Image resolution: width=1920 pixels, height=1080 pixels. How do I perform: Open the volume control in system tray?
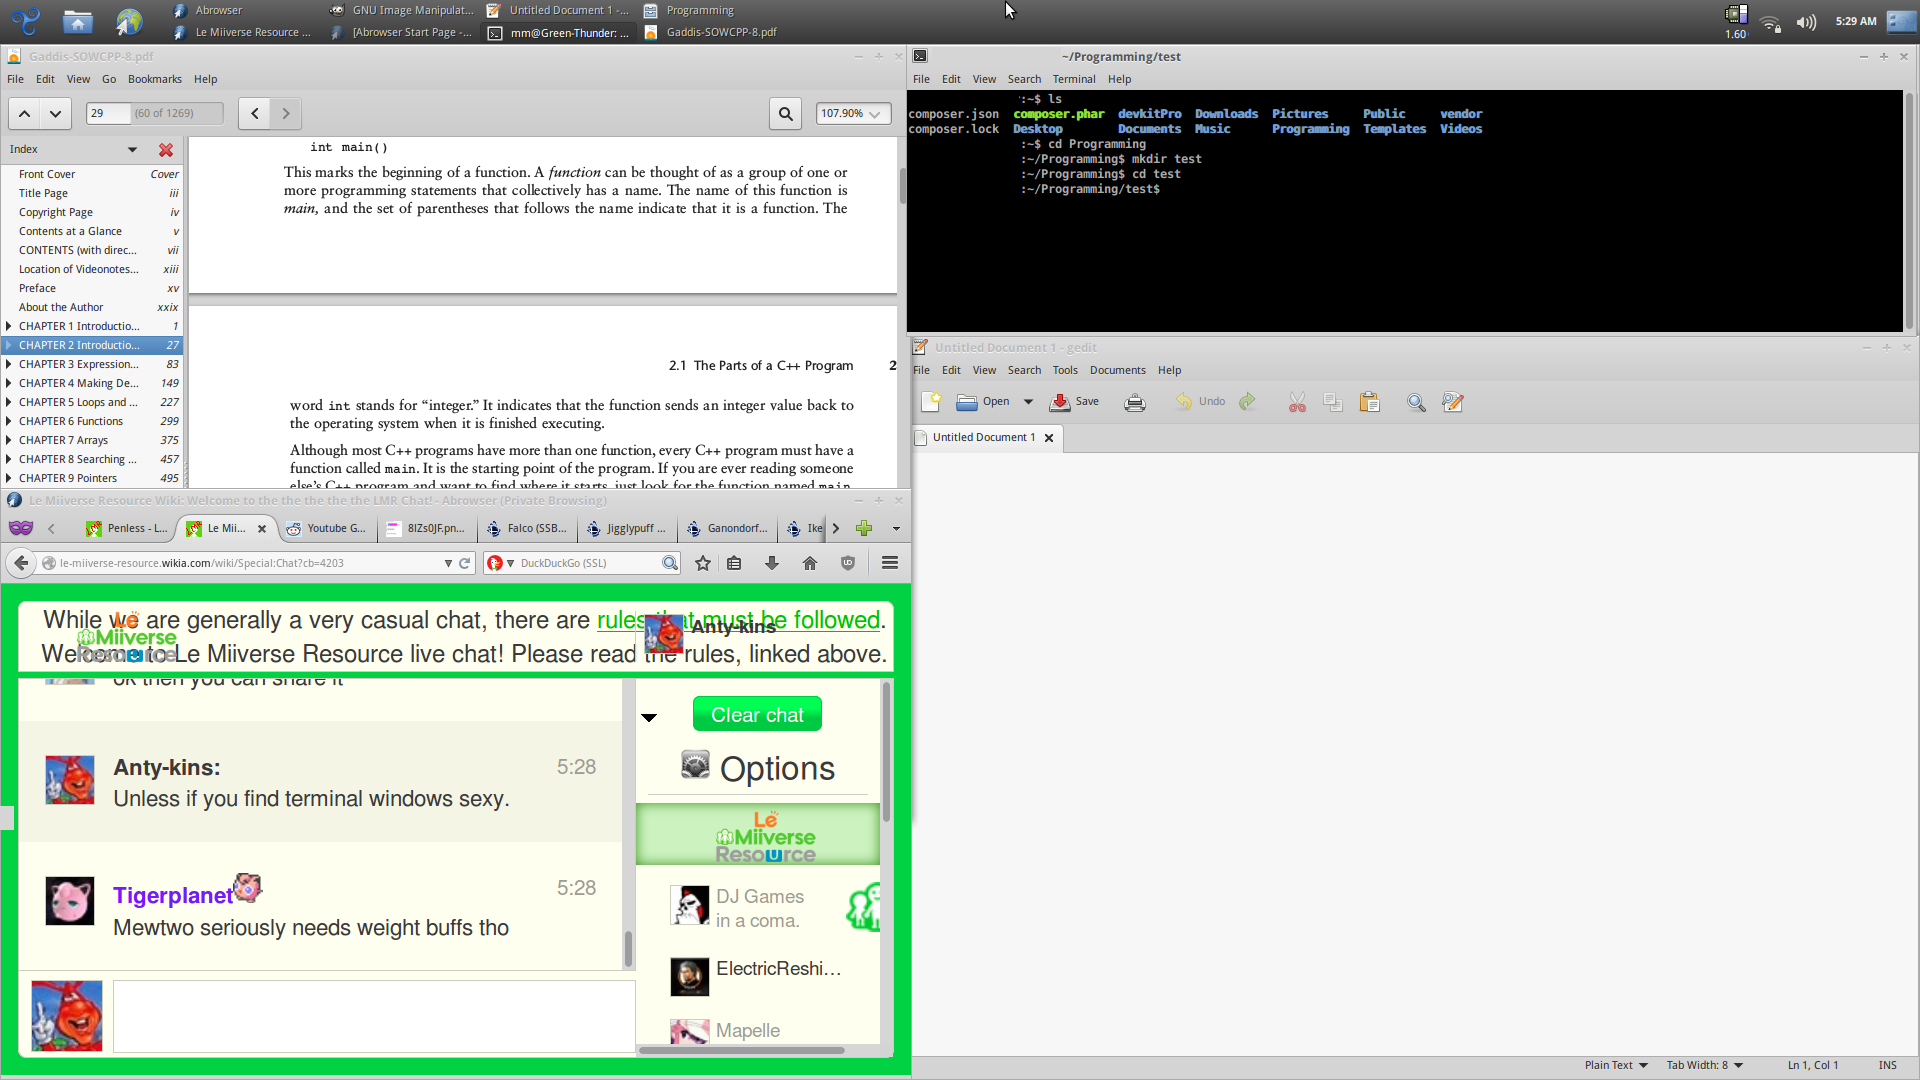[1806, 22]
